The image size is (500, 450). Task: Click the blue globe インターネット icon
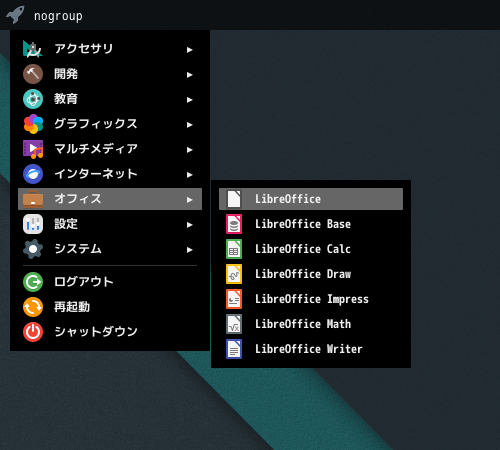pos(33,174)
